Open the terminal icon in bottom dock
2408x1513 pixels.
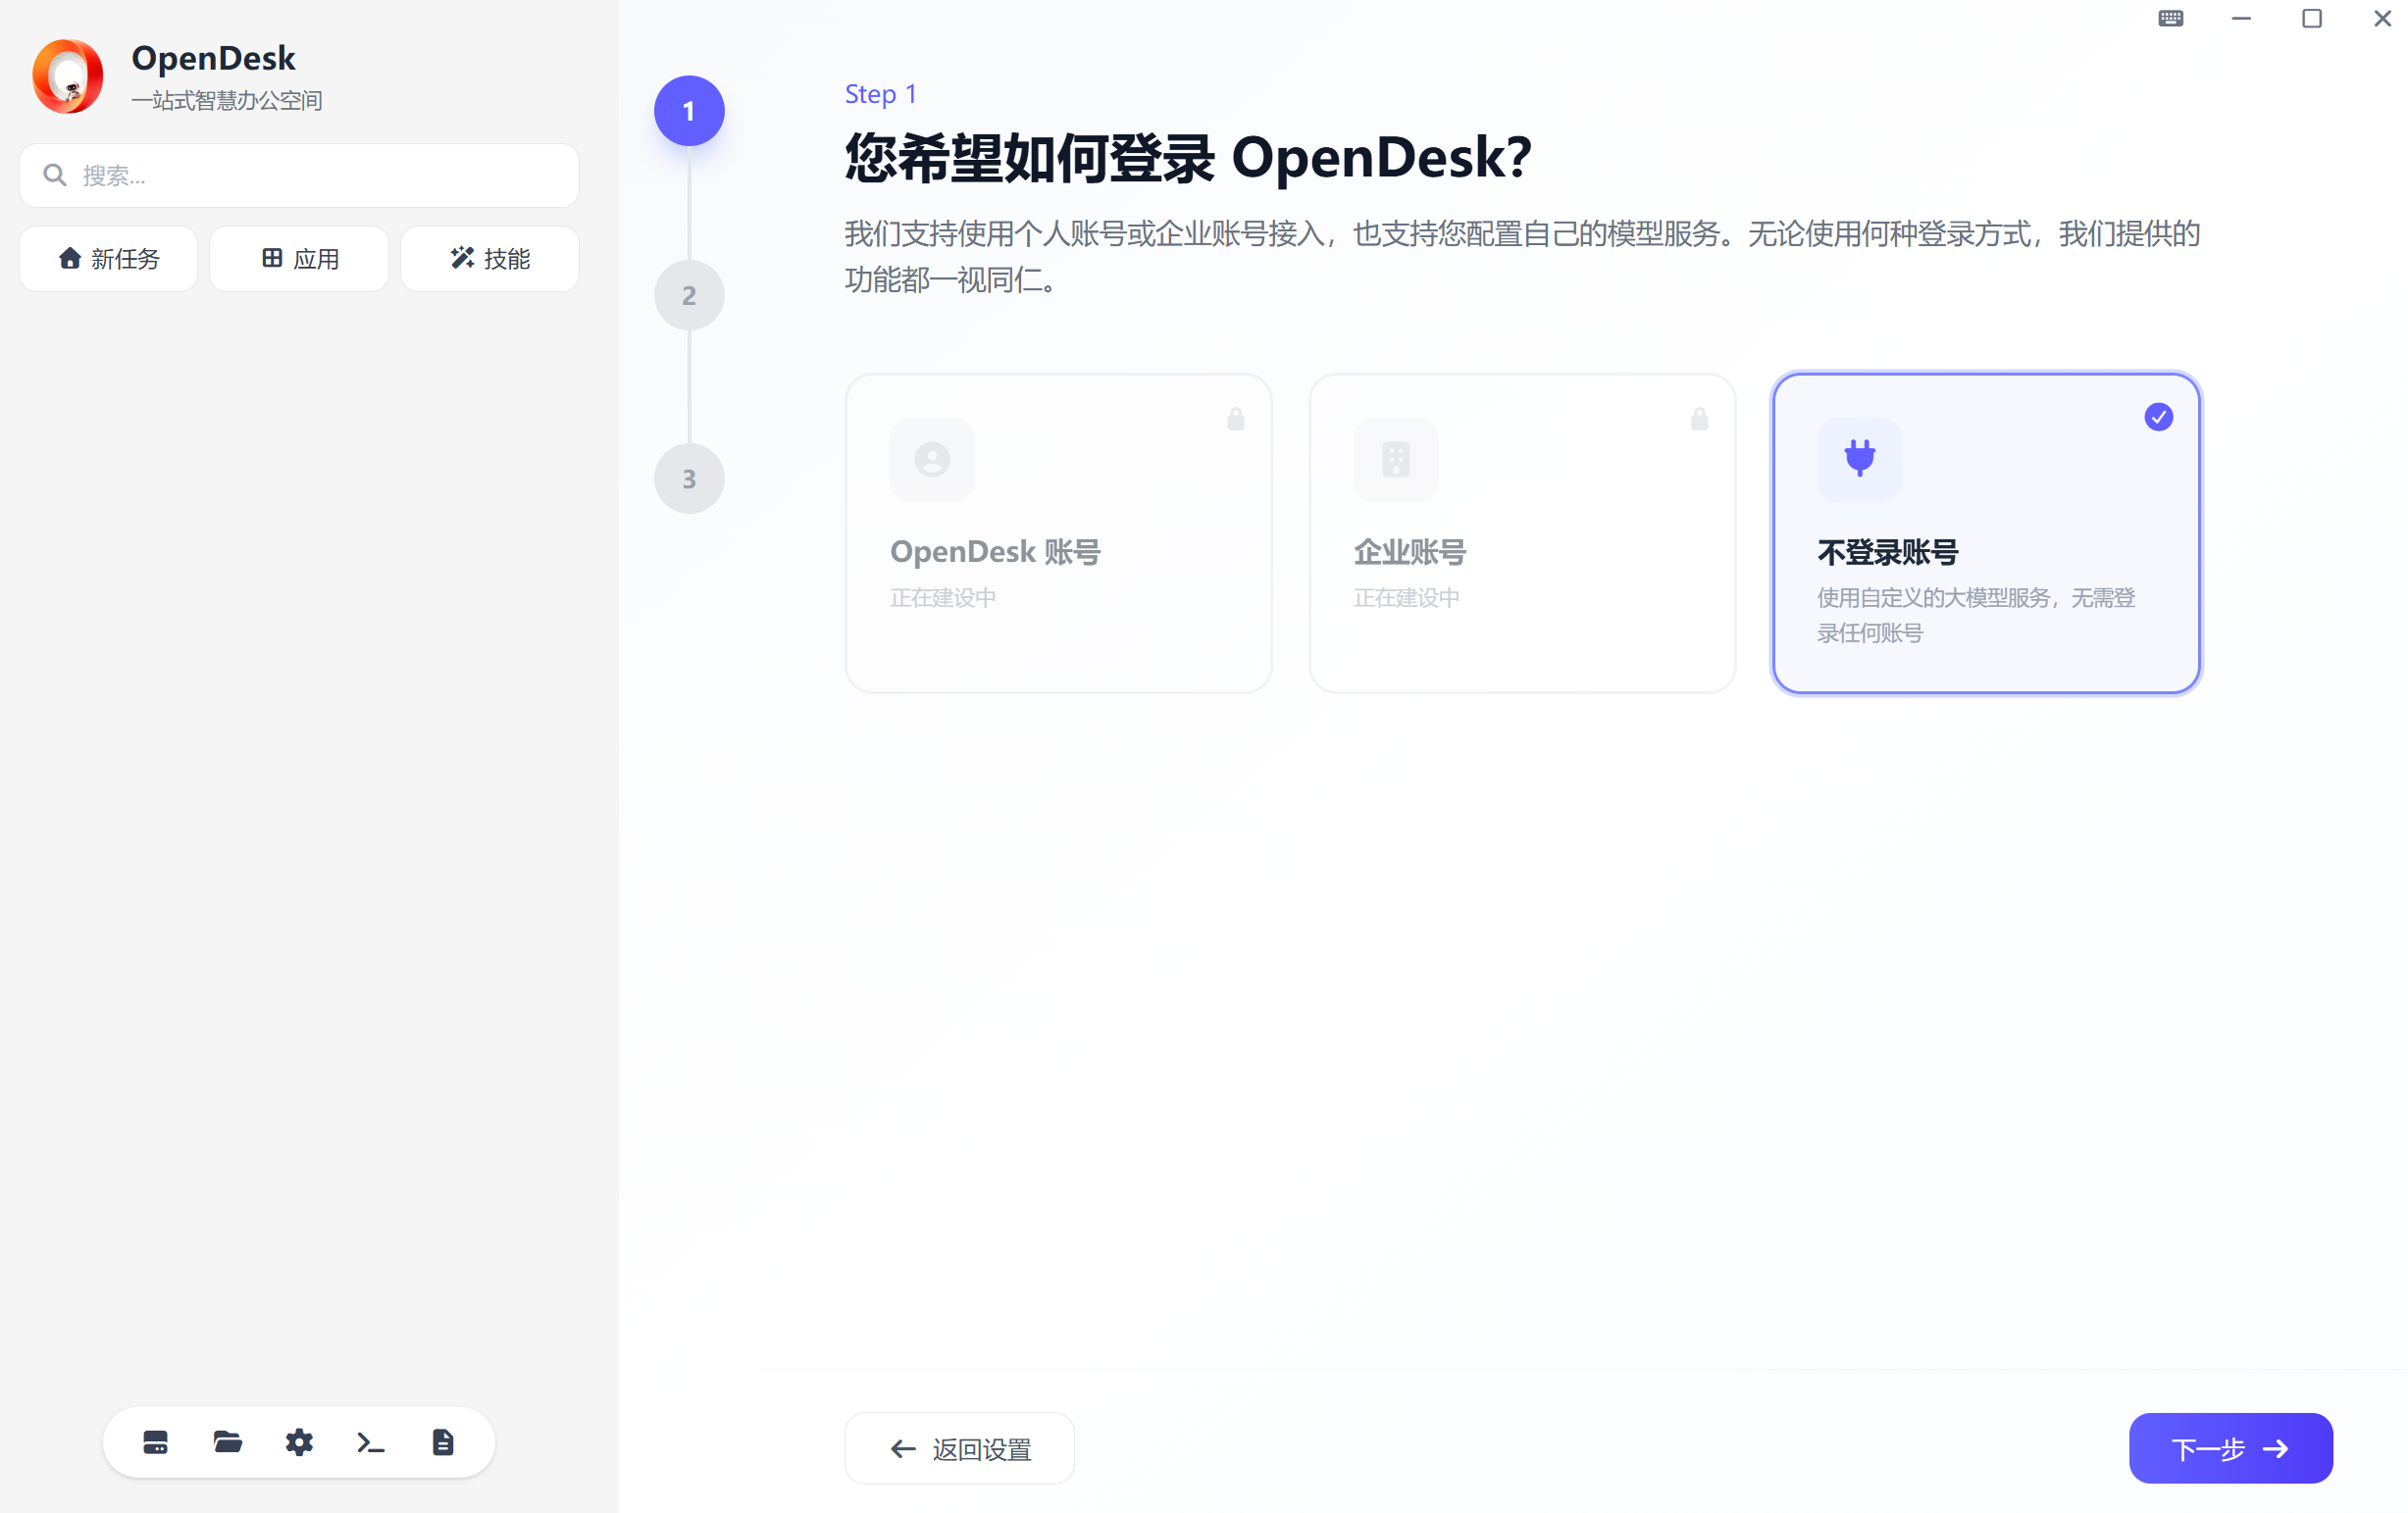[x=371, y=1442]
